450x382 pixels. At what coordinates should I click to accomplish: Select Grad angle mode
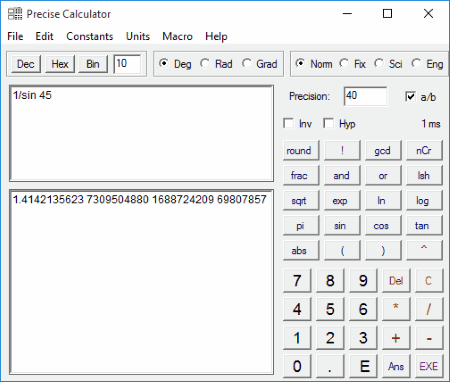point(260,64)
